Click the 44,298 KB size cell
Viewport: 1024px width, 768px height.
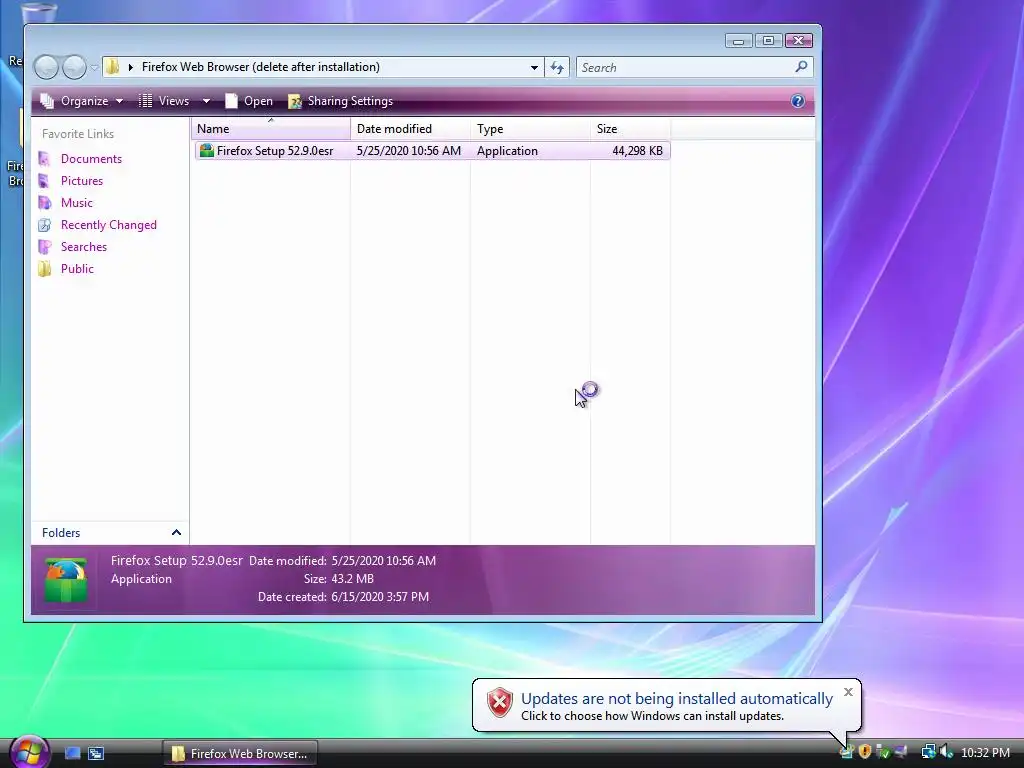click(637, 151)
